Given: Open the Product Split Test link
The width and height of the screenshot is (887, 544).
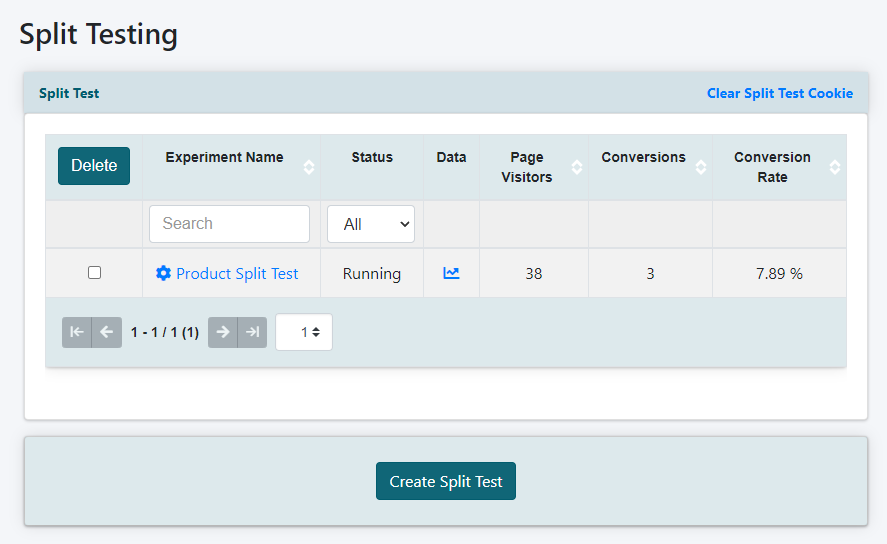Looking at the screenshot, I should (x=237, y=273).
